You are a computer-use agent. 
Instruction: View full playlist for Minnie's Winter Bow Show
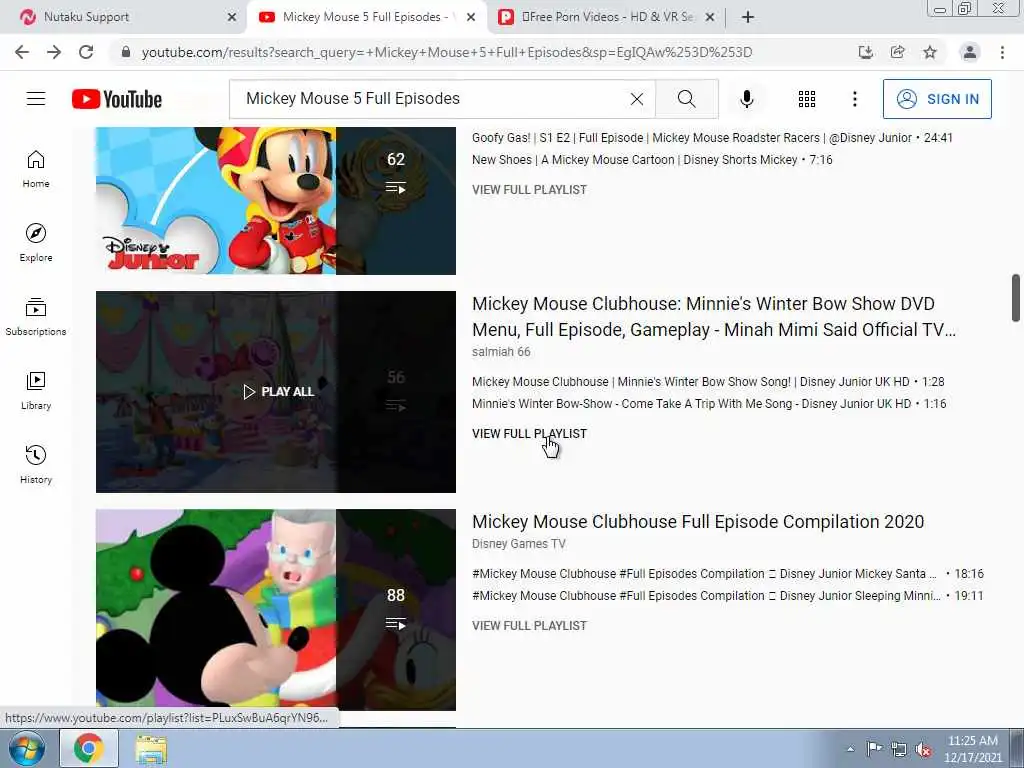(x=530, y=434)
